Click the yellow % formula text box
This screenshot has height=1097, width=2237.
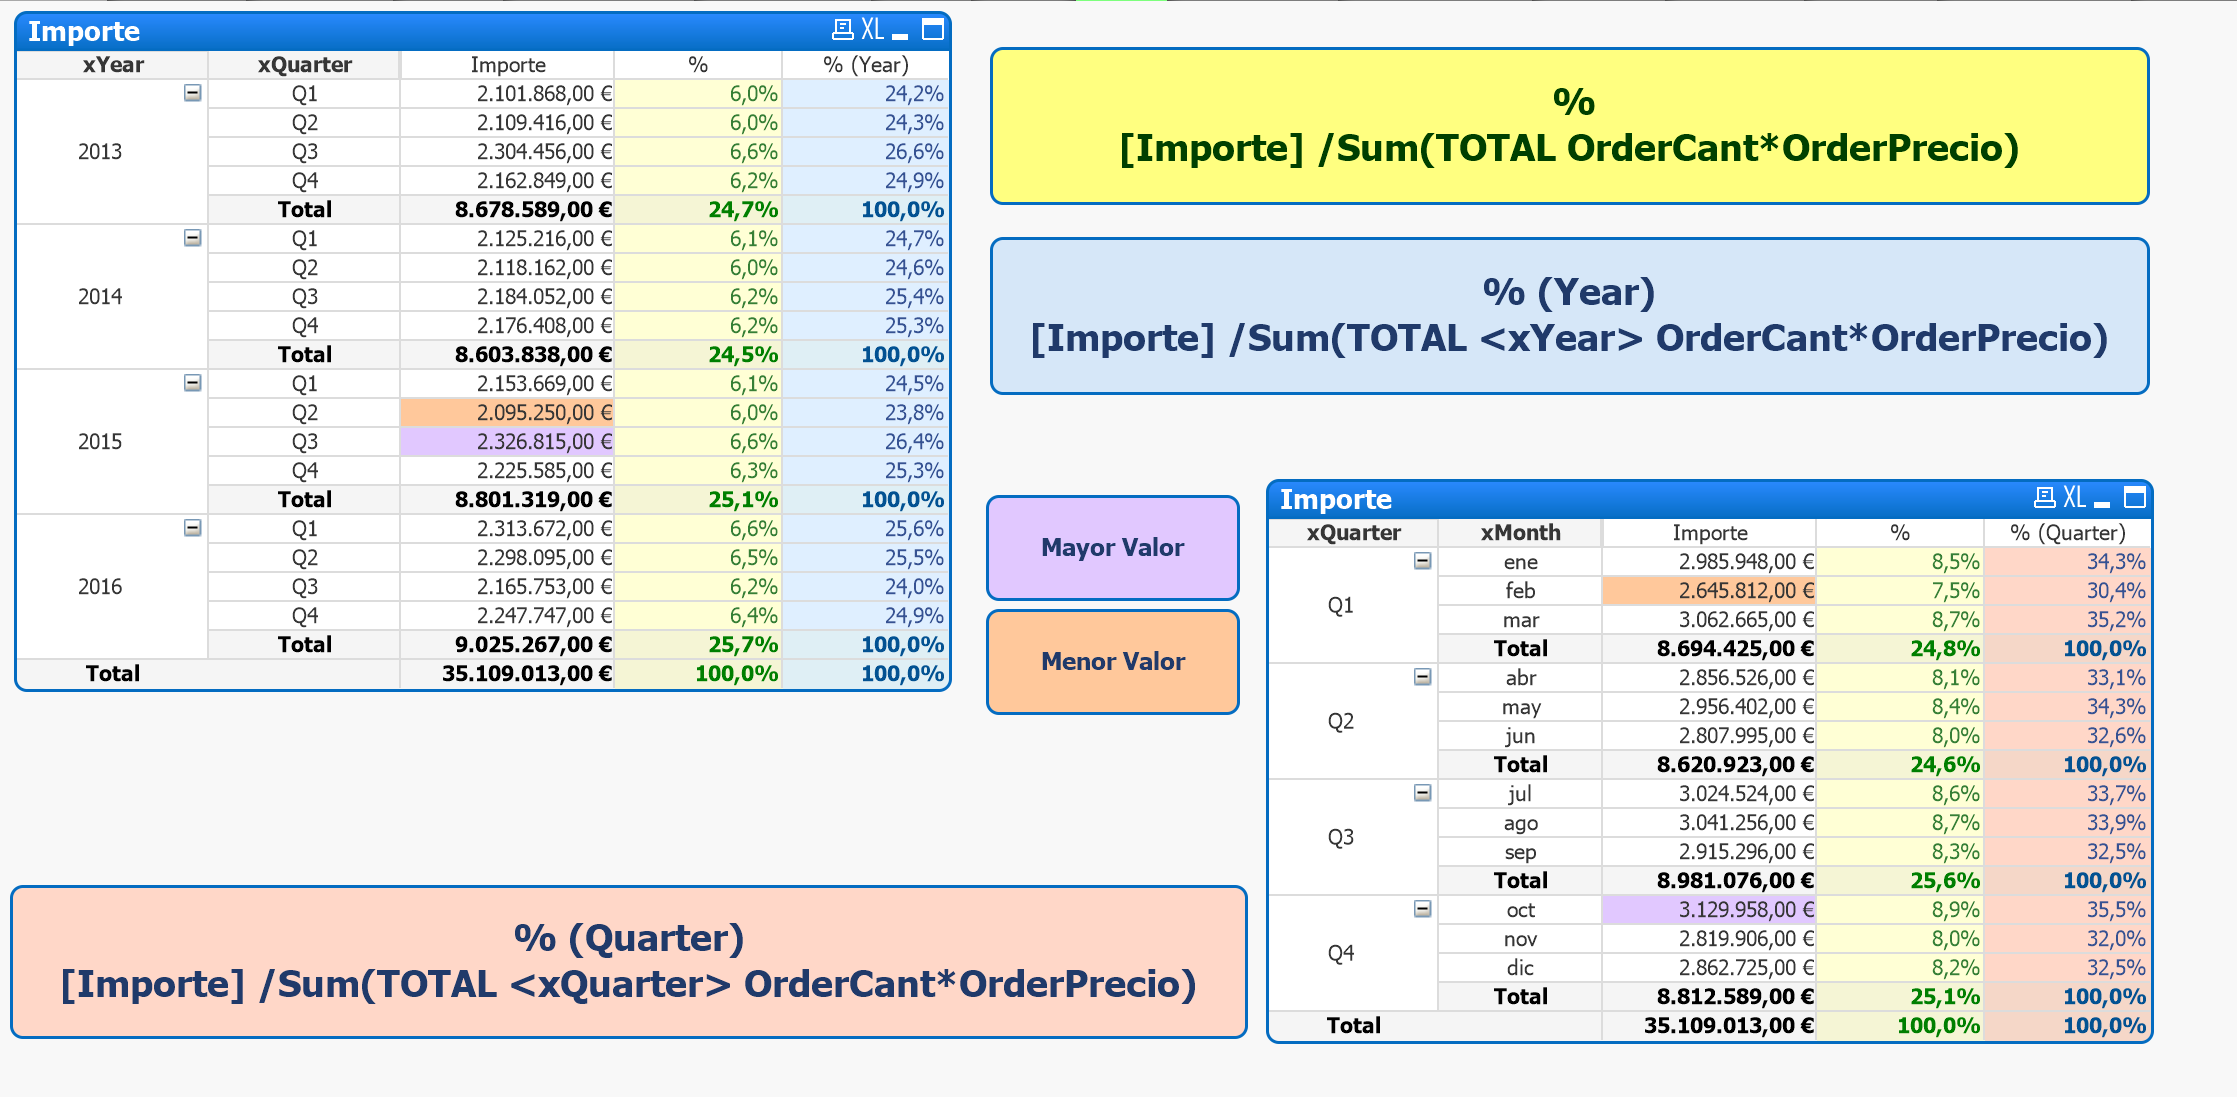pos(1569,126)
